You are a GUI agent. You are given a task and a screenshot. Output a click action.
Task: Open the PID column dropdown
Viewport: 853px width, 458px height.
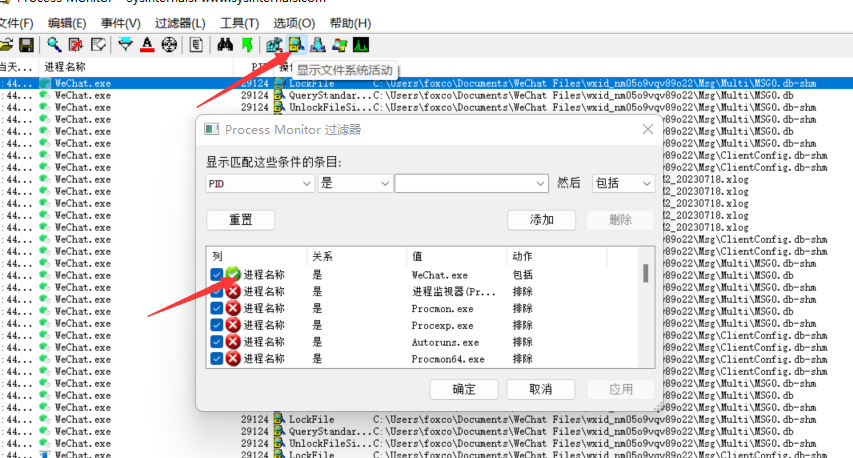coord(260,183)
